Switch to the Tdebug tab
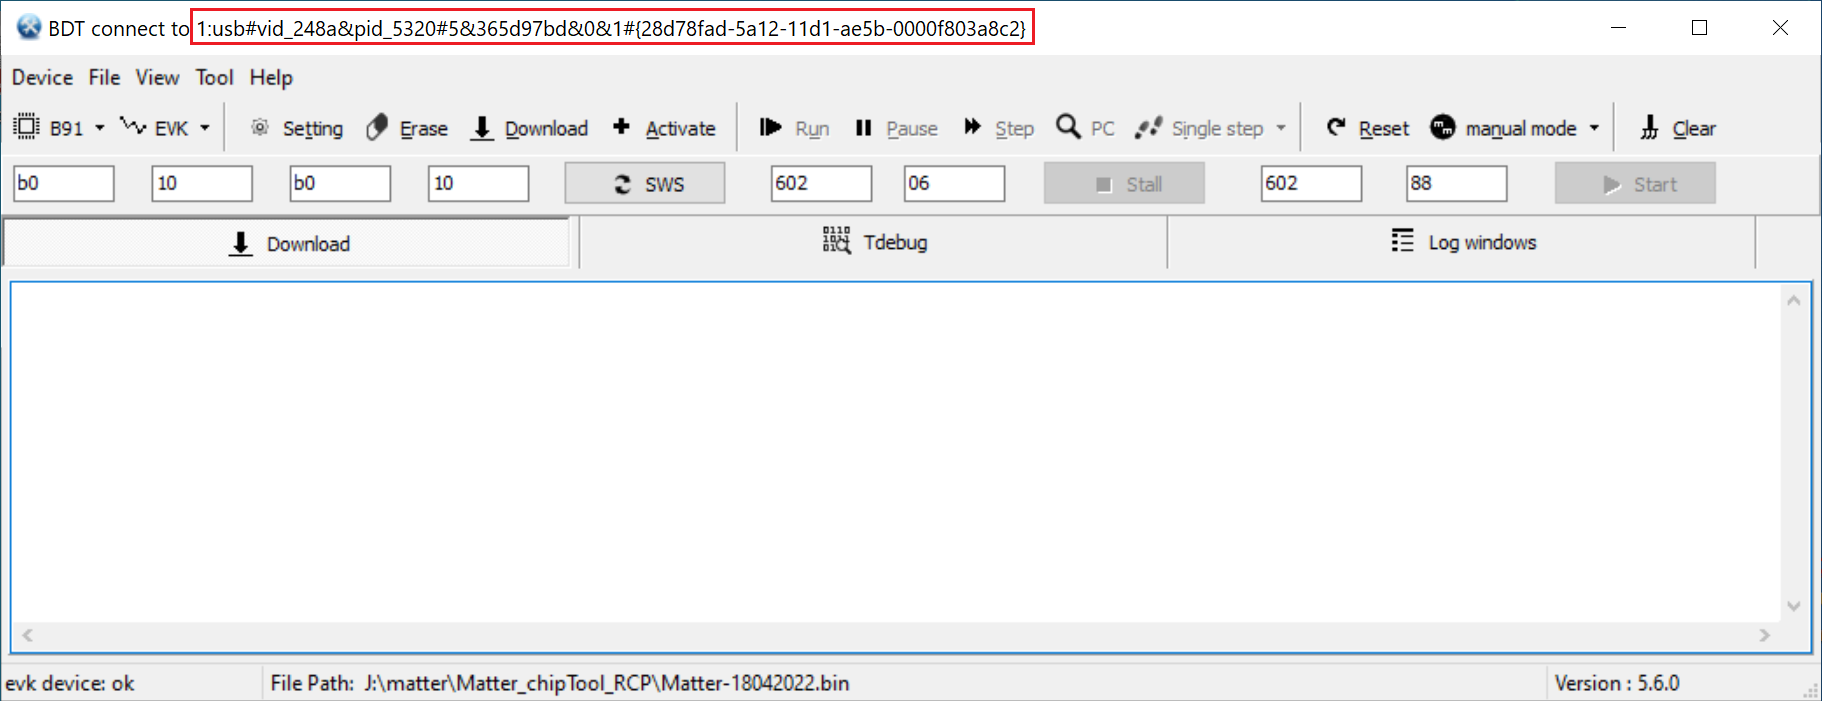The image size is (1822, 701). [x=874, y=242]
